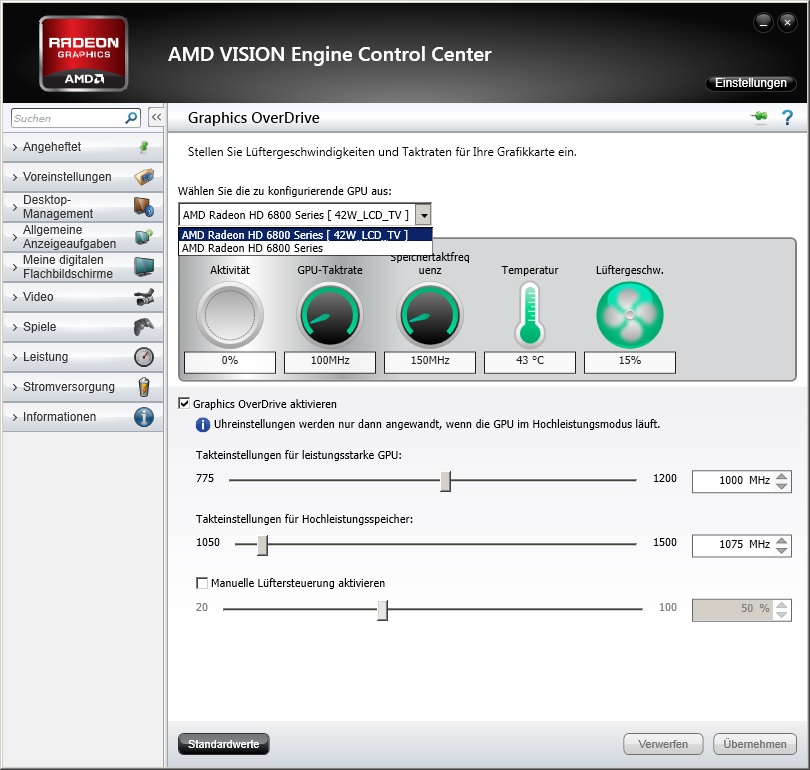The width and height of the screenshot is (810, 770).
Task: Open the Einstellungen menu button
Action: click(751, 83)
